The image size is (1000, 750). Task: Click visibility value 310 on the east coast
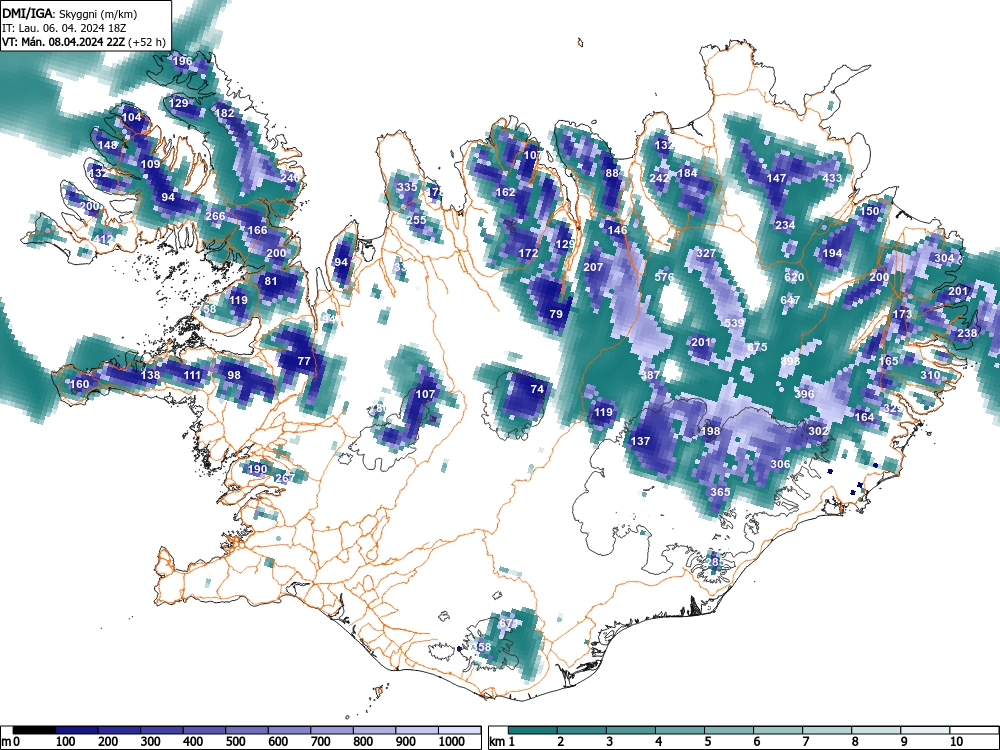pyautogui.click(x=930, y=375)
